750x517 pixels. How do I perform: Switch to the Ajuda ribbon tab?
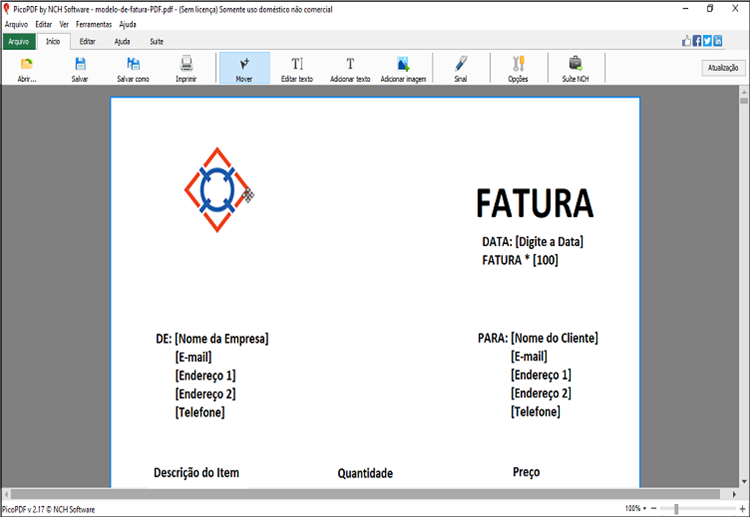point(122,42)
